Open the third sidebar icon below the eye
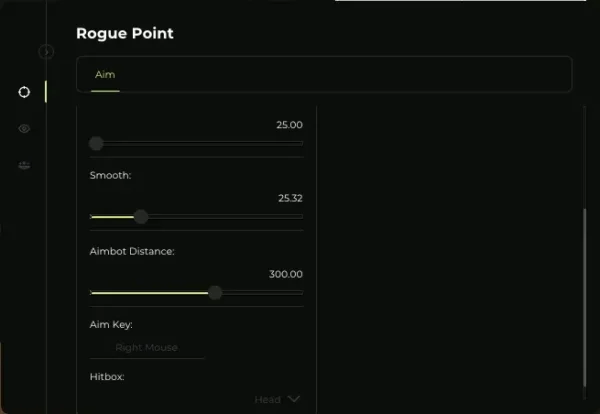Image resolution: width=600 pixels, height=414 pixels. point(24,165)
